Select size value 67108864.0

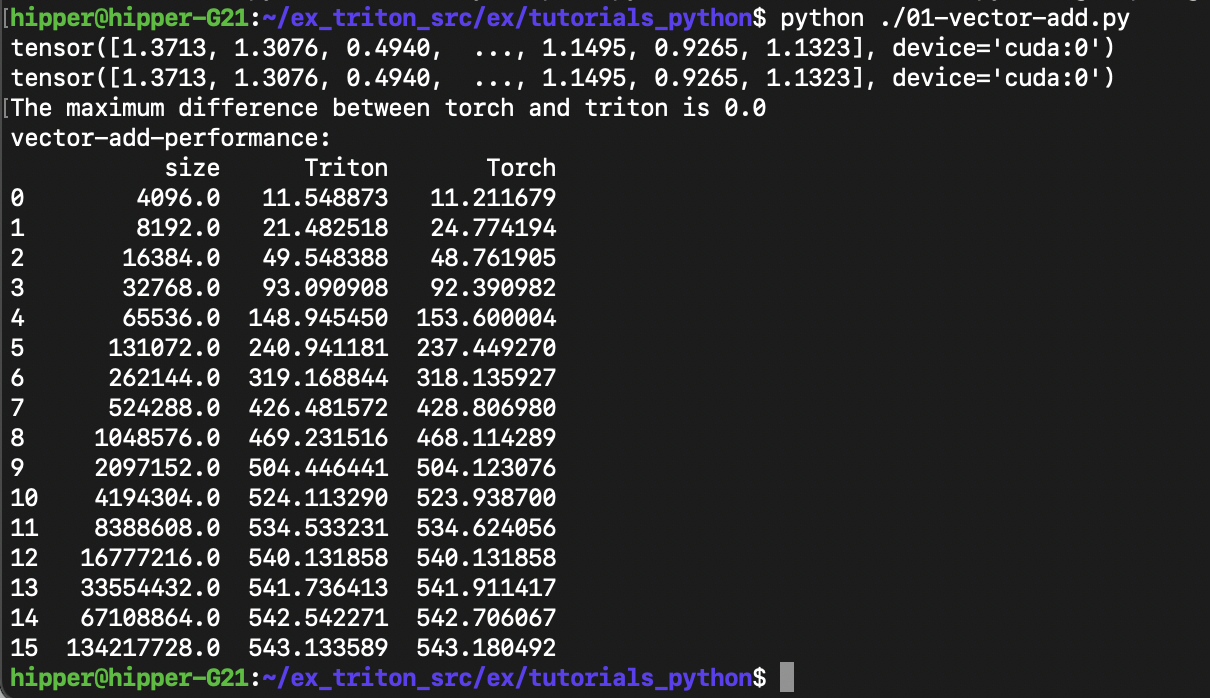coord(151,618)
